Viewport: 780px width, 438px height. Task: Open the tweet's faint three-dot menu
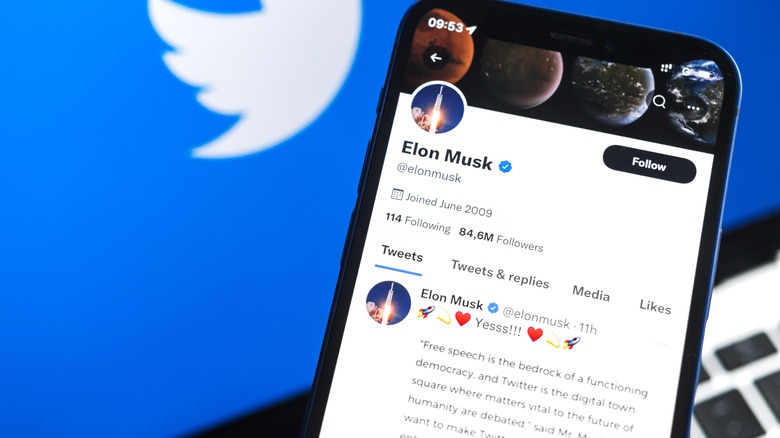tap(660, 344)
